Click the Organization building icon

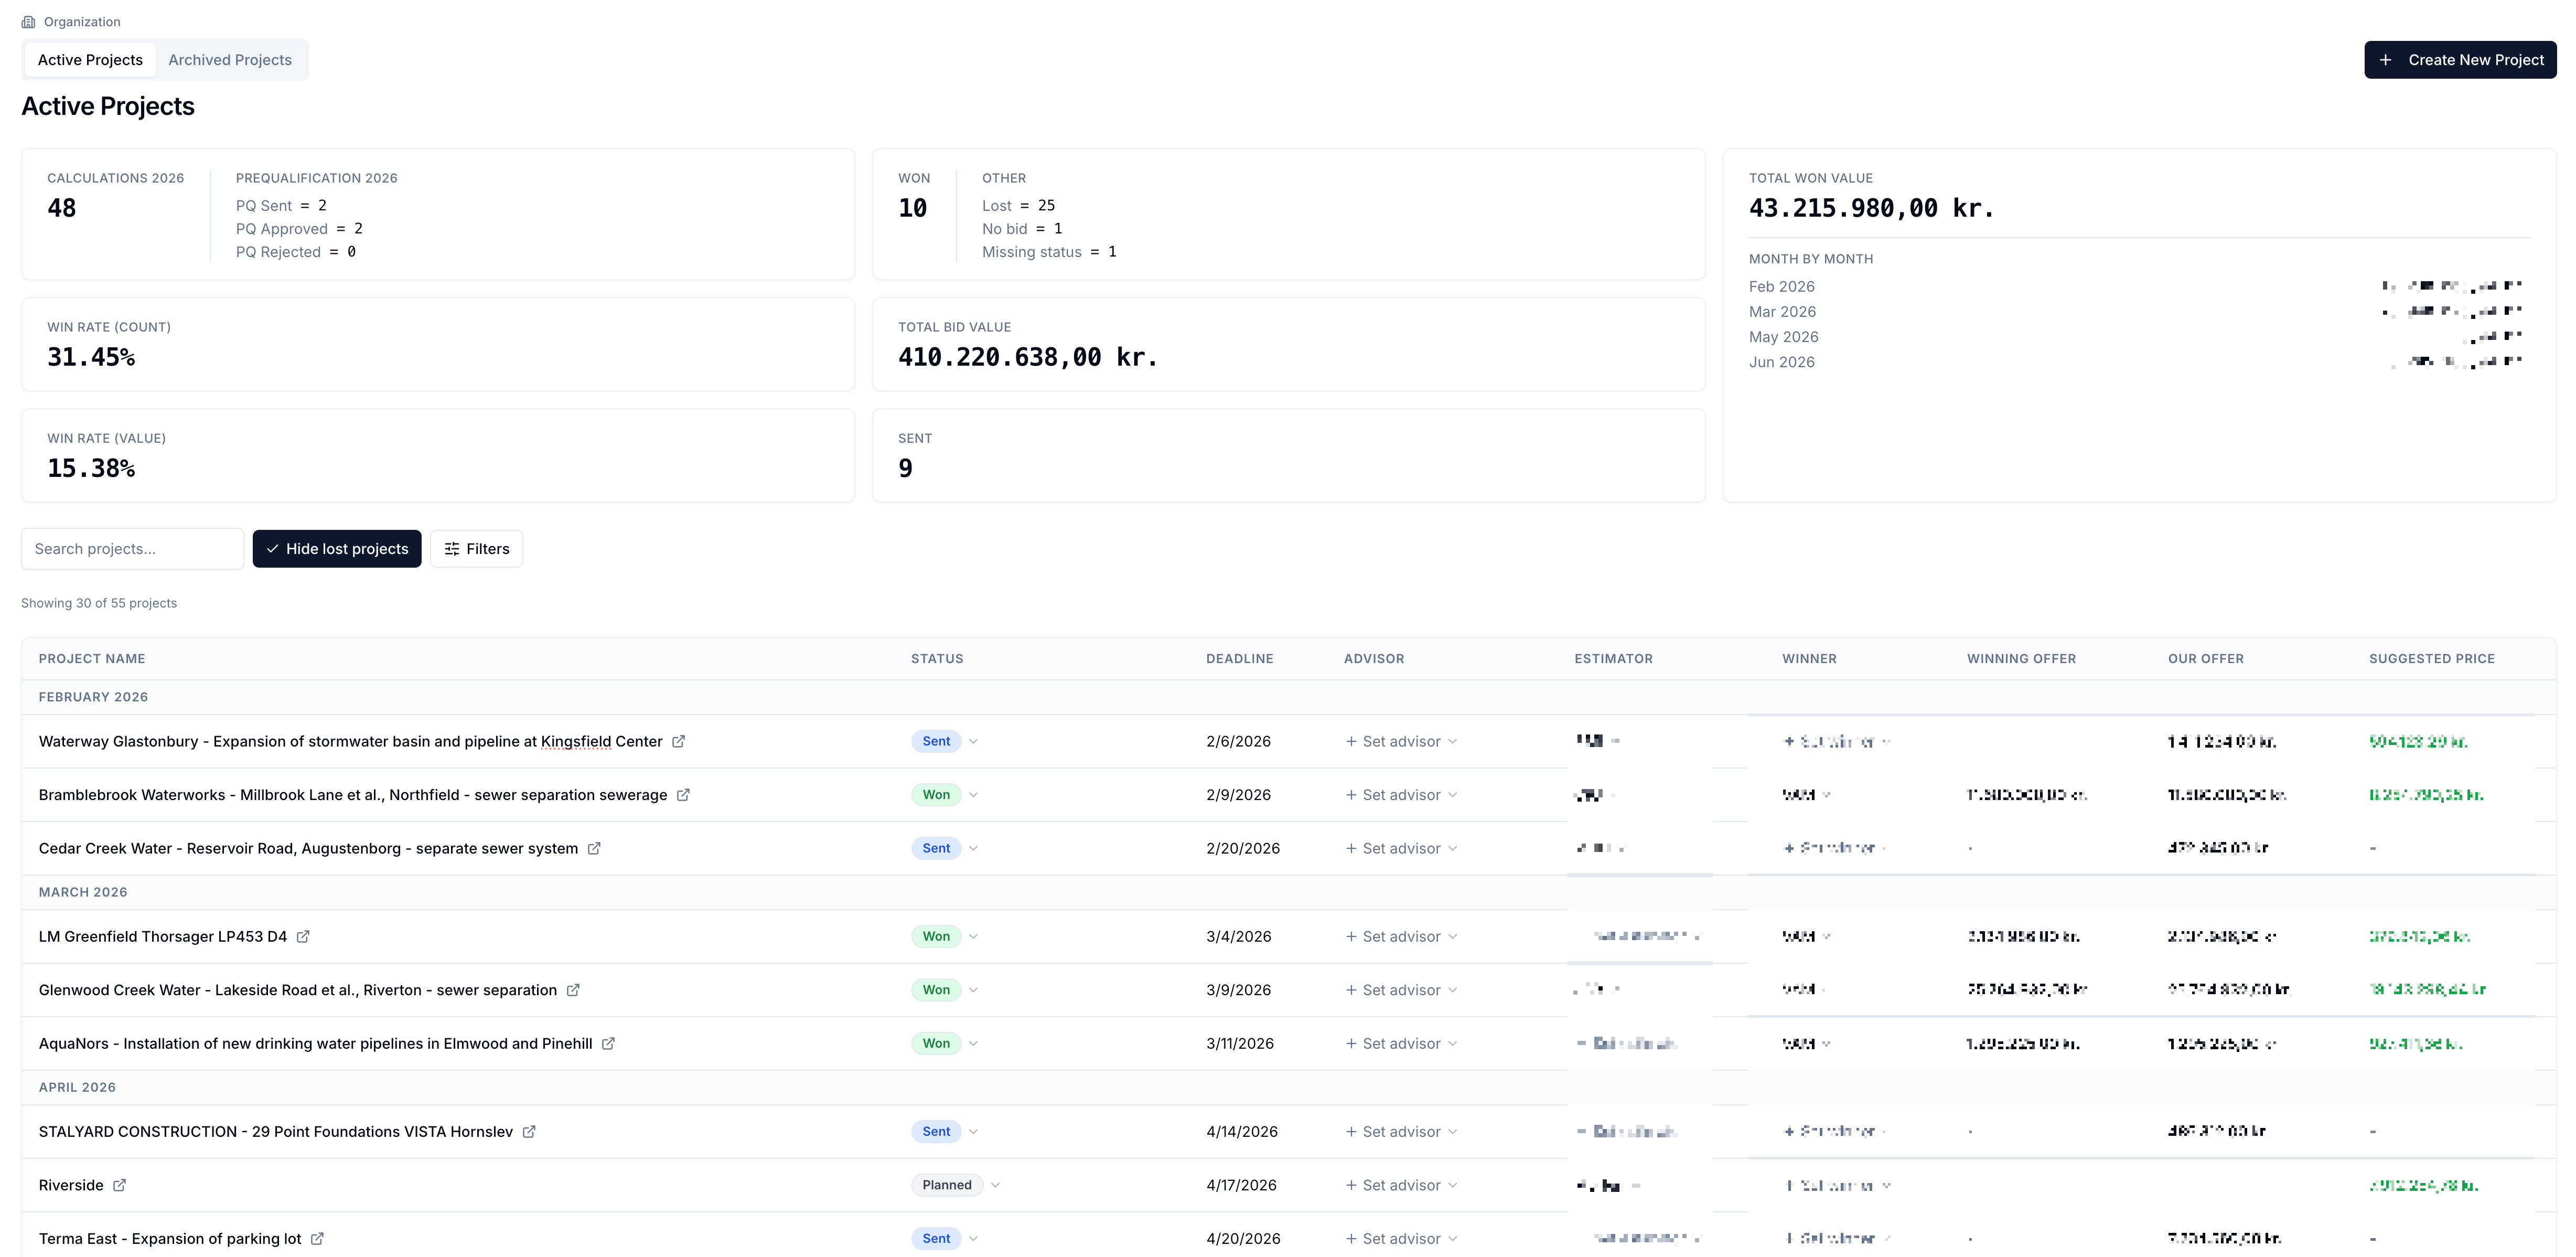point(28,22)
